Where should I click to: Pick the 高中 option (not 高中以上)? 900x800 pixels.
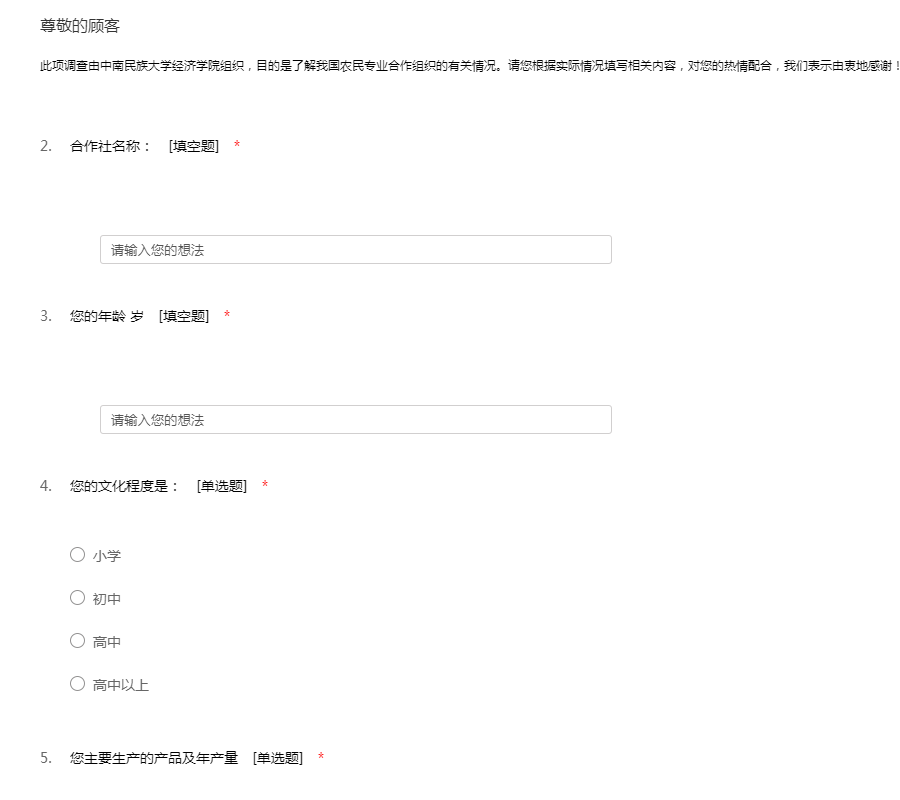pos(77,641)
